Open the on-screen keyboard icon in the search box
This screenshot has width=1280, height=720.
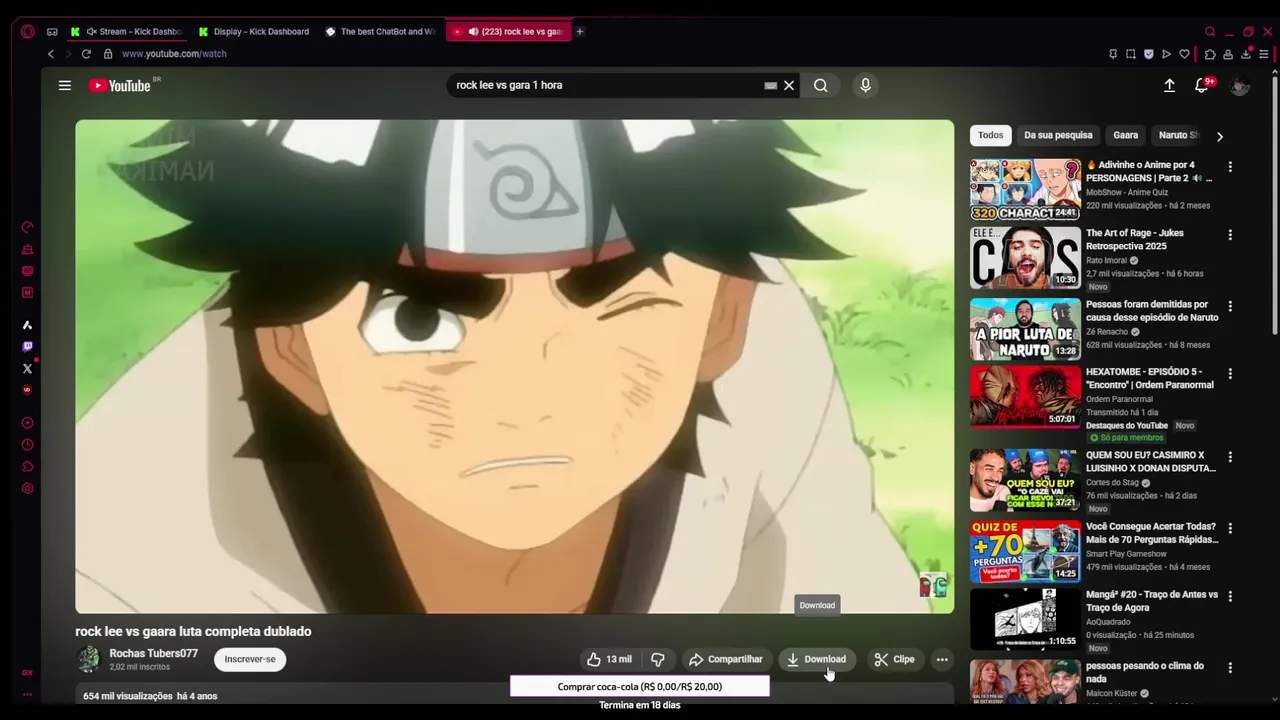coord(770,85)
